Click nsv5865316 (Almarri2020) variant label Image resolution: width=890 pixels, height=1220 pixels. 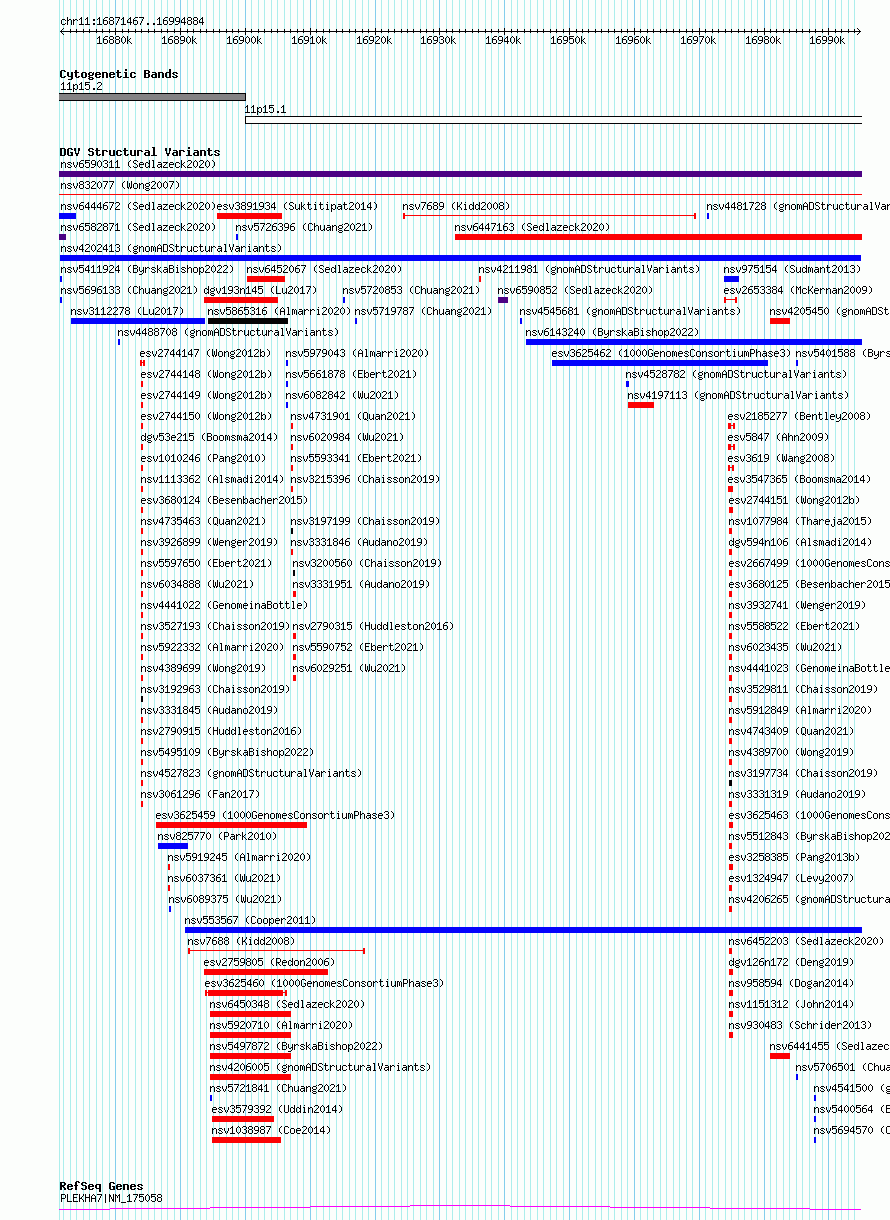point(278,311)
